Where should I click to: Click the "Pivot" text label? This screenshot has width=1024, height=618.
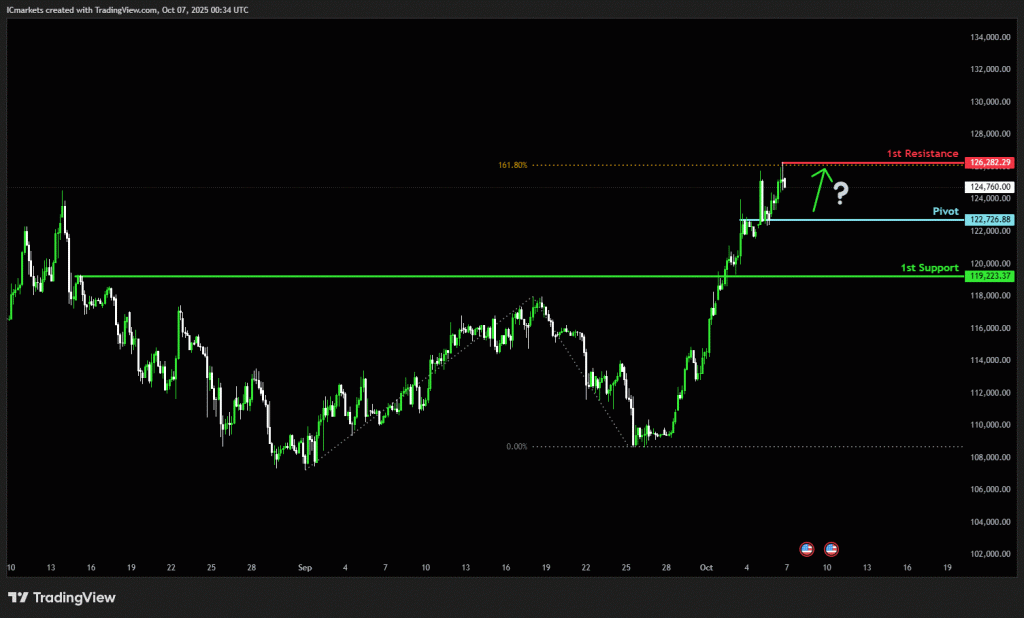(946, 211)
